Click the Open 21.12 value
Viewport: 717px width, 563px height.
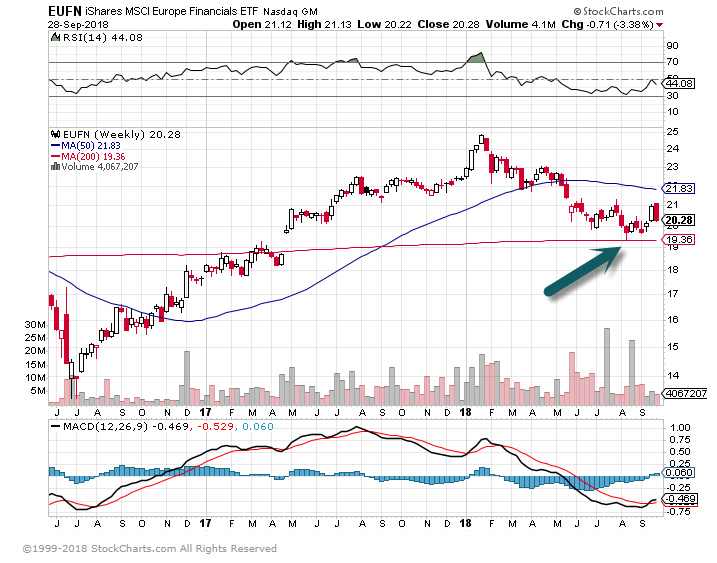point(262,24)
